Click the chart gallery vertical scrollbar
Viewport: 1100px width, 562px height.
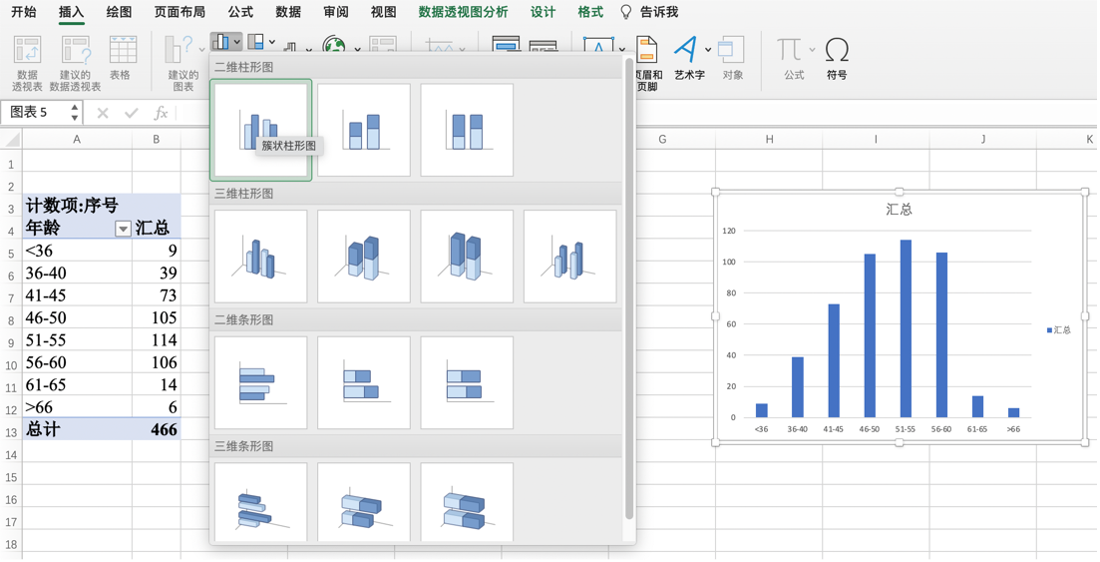point(629,300)
